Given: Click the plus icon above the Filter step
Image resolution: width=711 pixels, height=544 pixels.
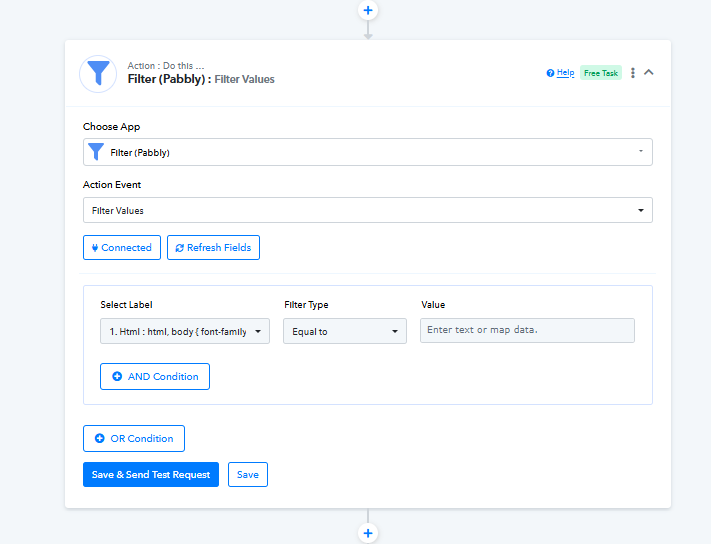Looking at the screenshot, I should click(368, 10).
